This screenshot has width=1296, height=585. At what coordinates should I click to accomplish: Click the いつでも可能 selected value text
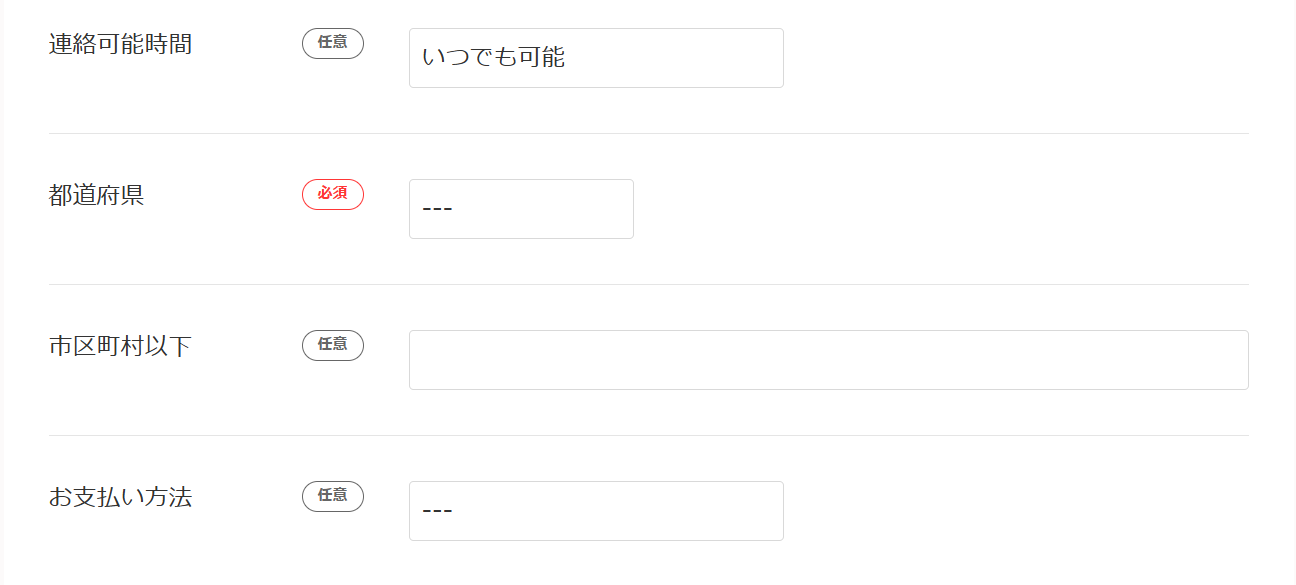coord(493,58)
